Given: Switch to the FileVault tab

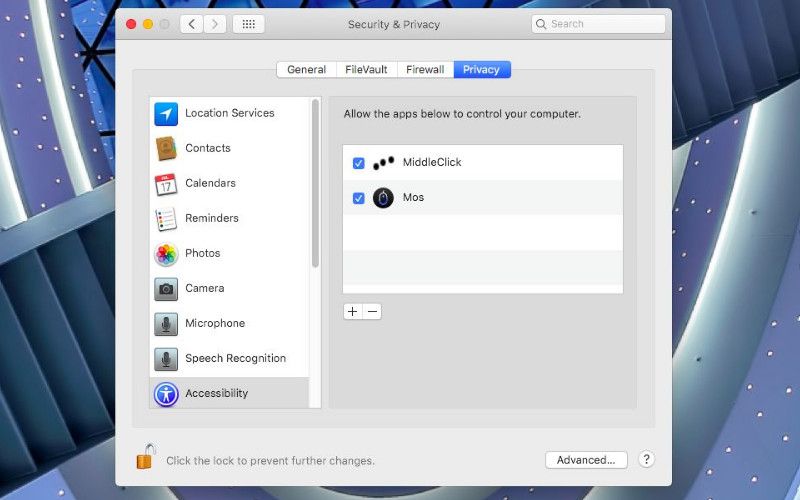Looking at the screenshot, I should coord(366,69).
